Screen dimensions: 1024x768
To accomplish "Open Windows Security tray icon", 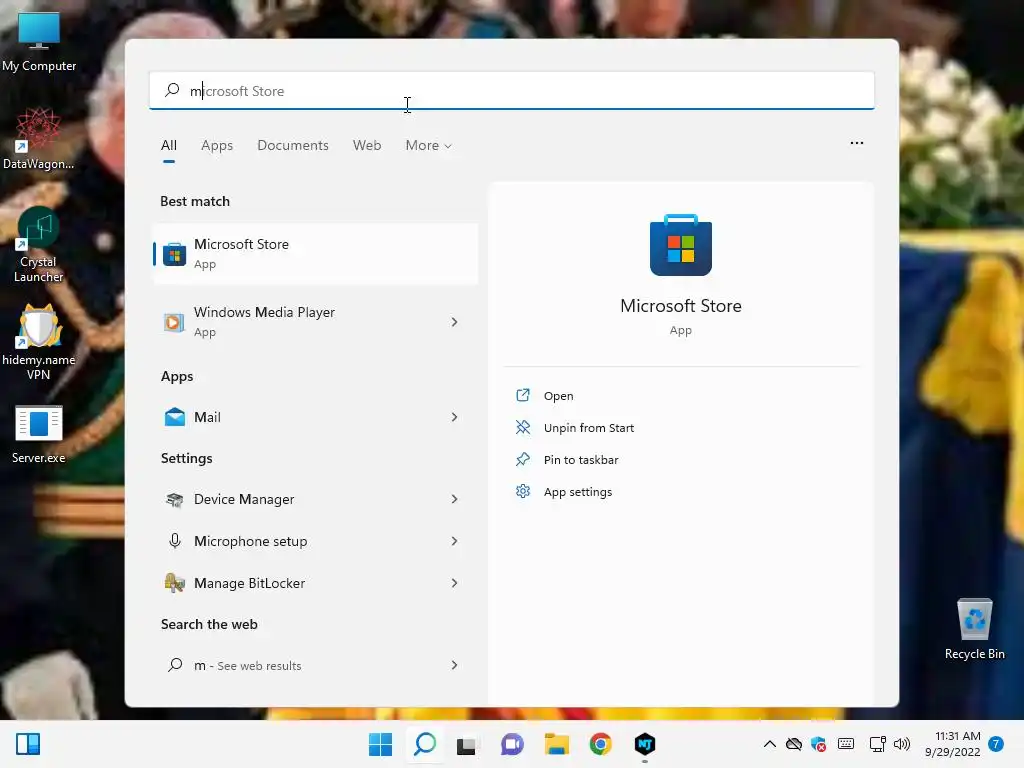I will [819, 744].
